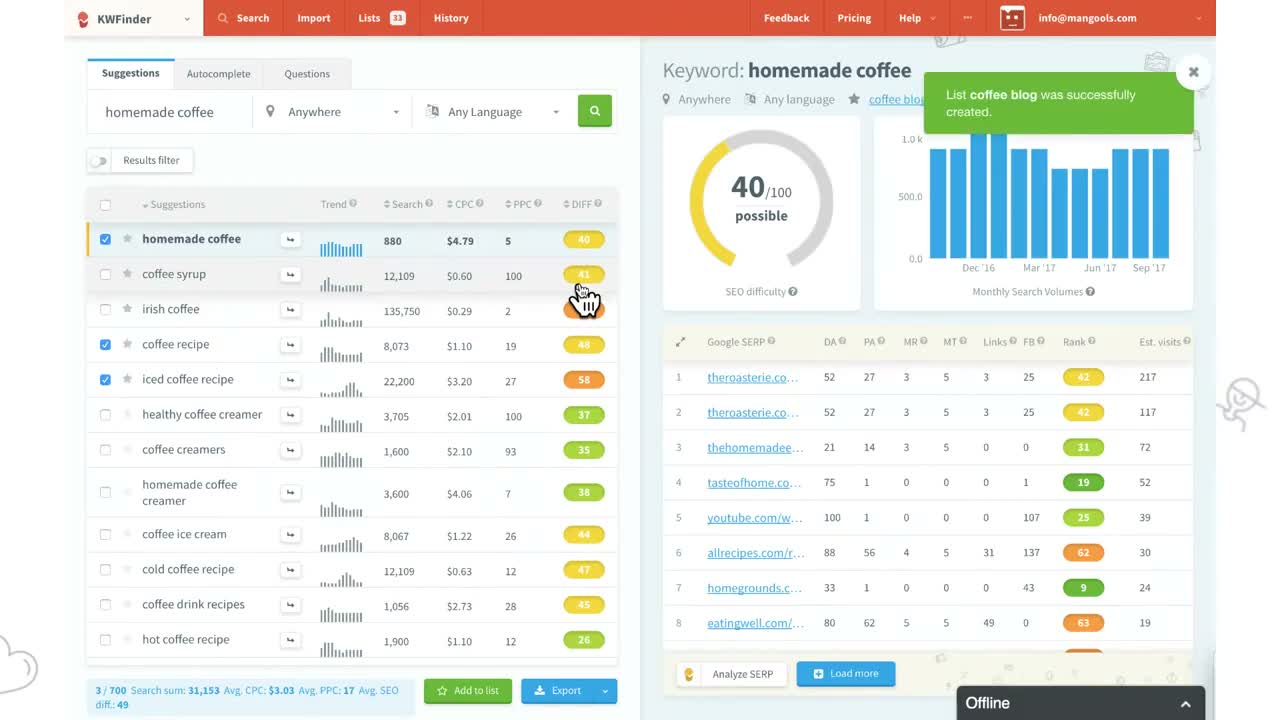Click the info@mangools.com account label
The width and height of the screenshot is (1280, 720).
click(x=1087, y=18)
